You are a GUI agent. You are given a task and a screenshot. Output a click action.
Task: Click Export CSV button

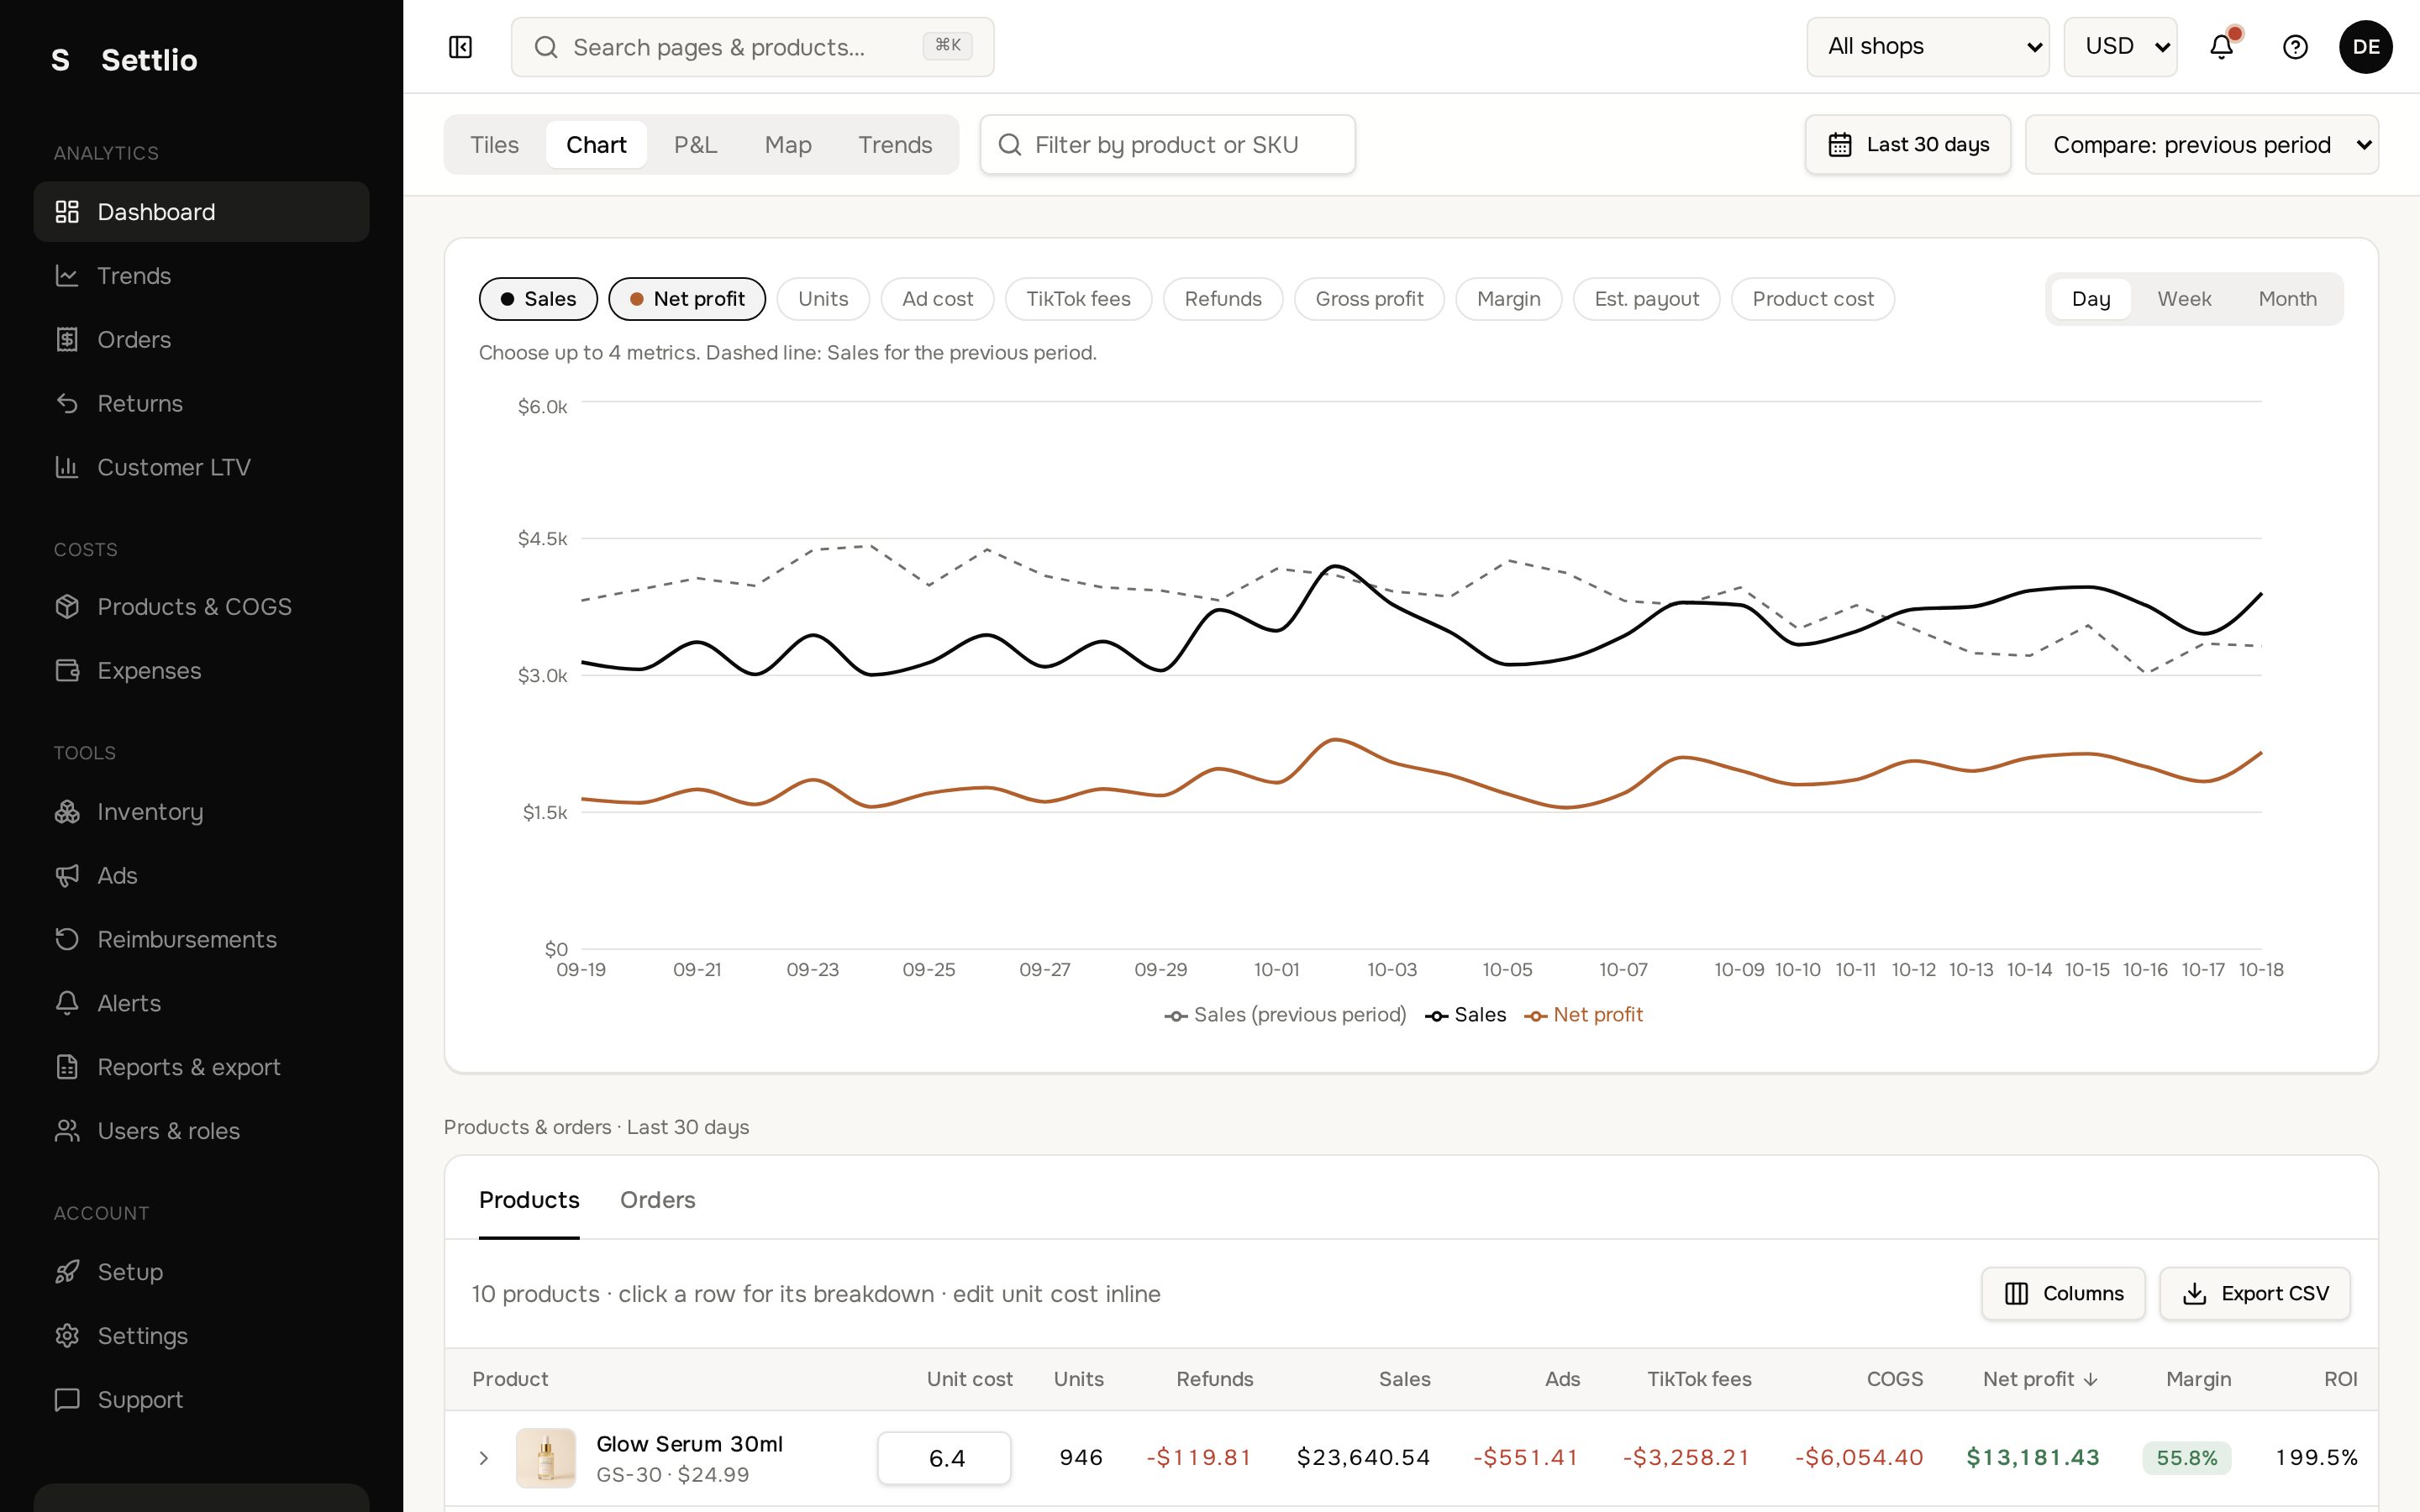coord(2254,1294)
